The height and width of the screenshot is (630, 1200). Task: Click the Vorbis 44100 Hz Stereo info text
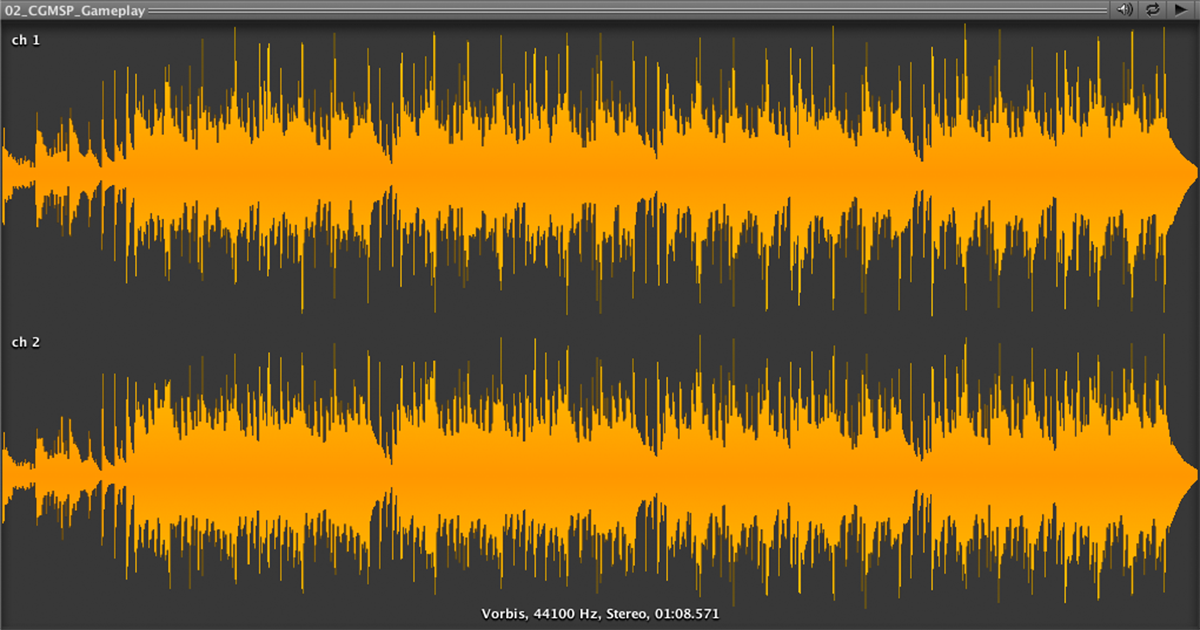[x=600, y=613]
